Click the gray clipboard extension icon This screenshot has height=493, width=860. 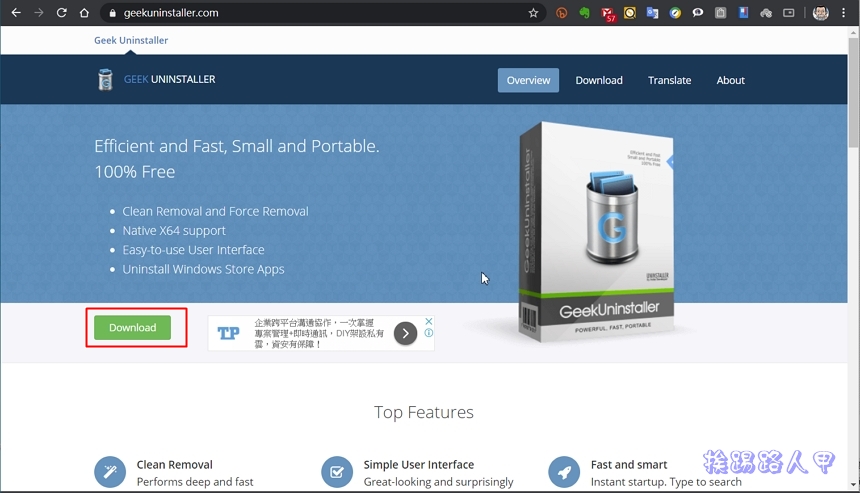pos(721,13)
